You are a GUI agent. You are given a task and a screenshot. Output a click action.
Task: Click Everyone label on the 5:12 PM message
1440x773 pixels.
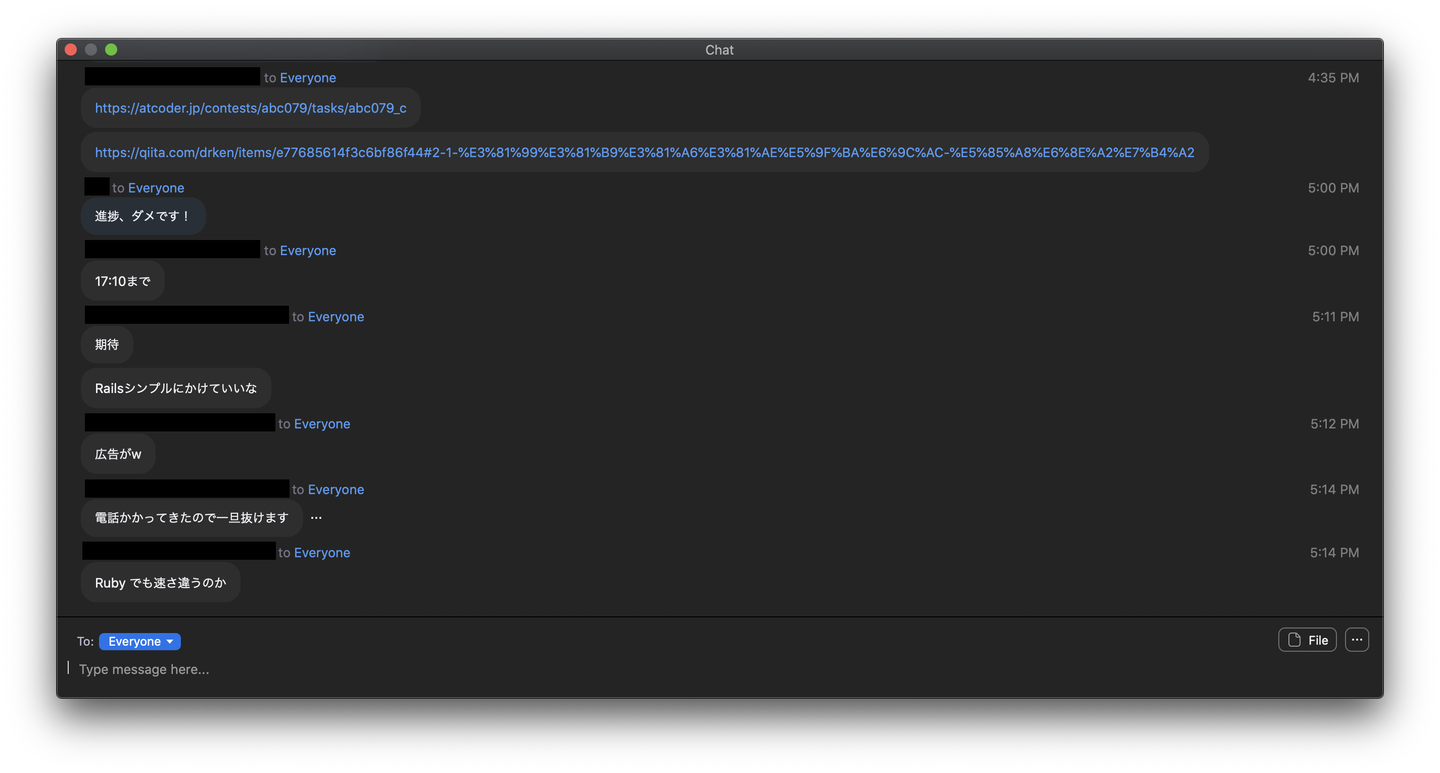coord(322,424)
